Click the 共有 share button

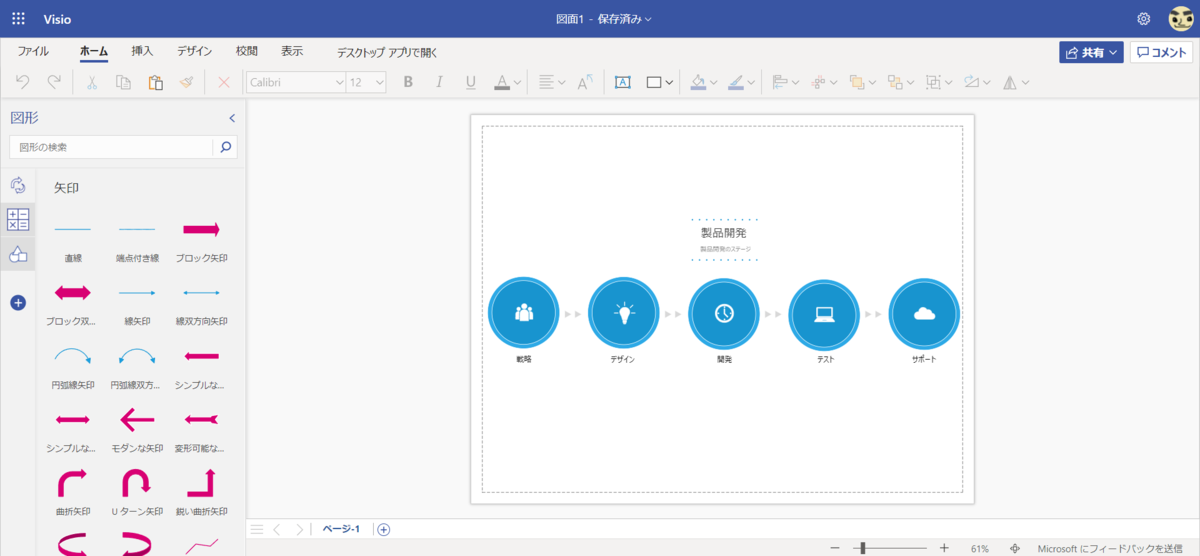(x=1091, y=52)
